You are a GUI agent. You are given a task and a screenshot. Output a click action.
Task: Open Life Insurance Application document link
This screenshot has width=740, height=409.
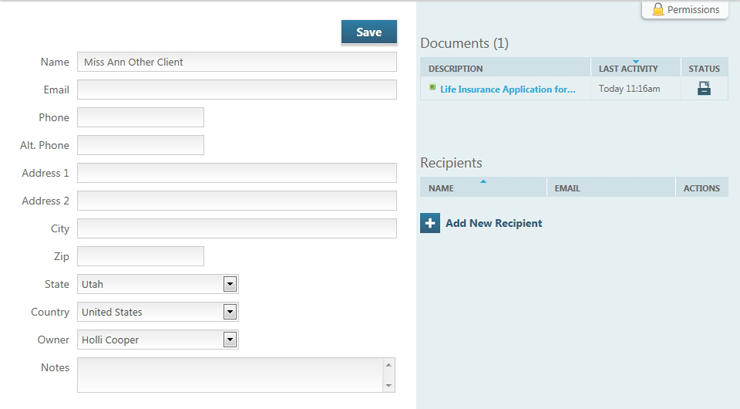pos(507,89)
